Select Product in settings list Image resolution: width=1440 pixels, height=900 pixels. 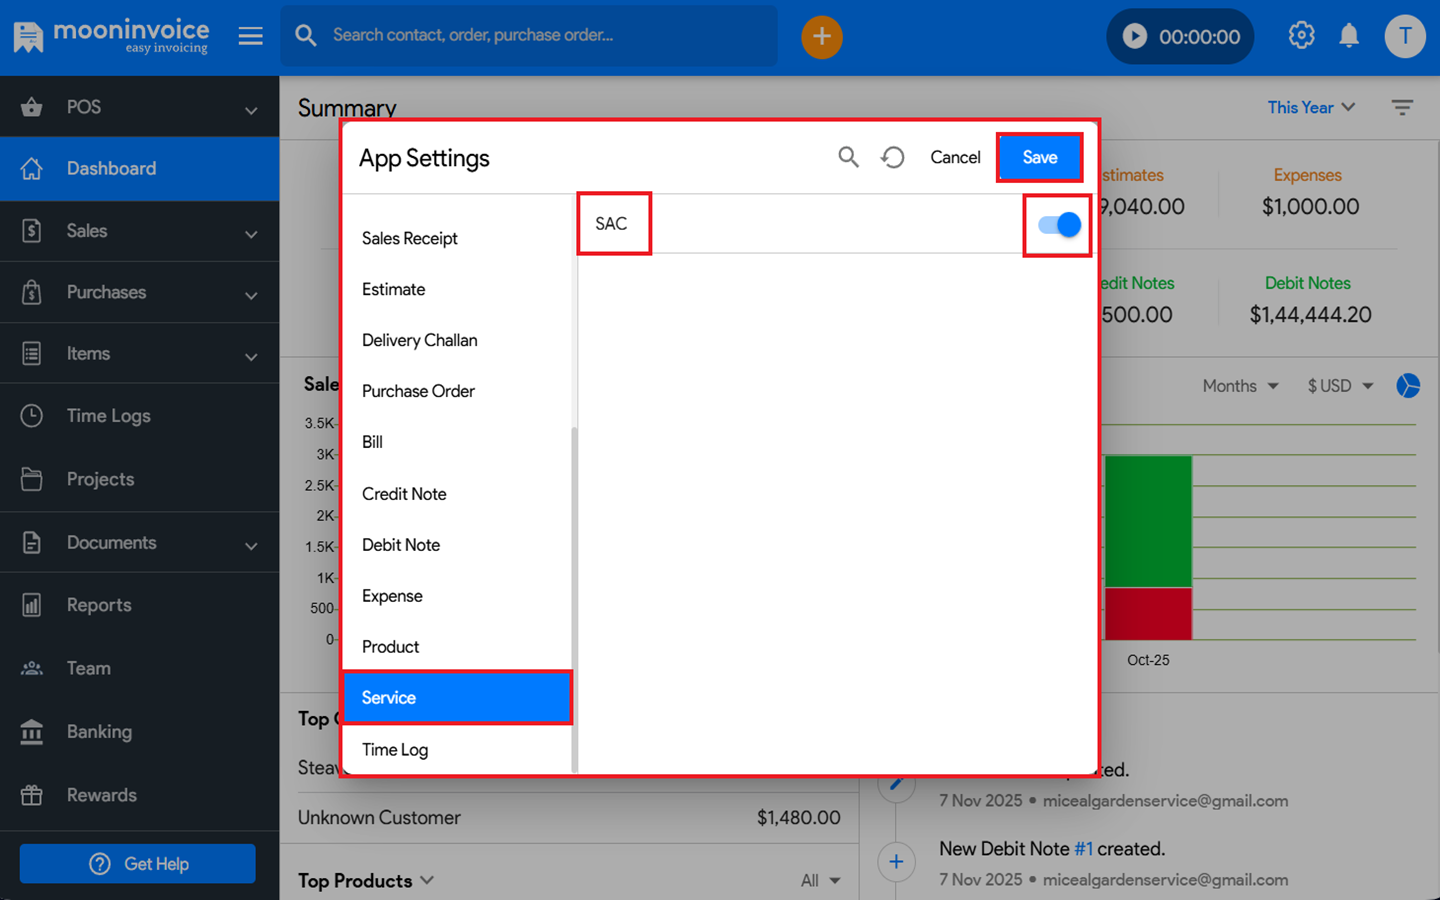coord(390,647)
